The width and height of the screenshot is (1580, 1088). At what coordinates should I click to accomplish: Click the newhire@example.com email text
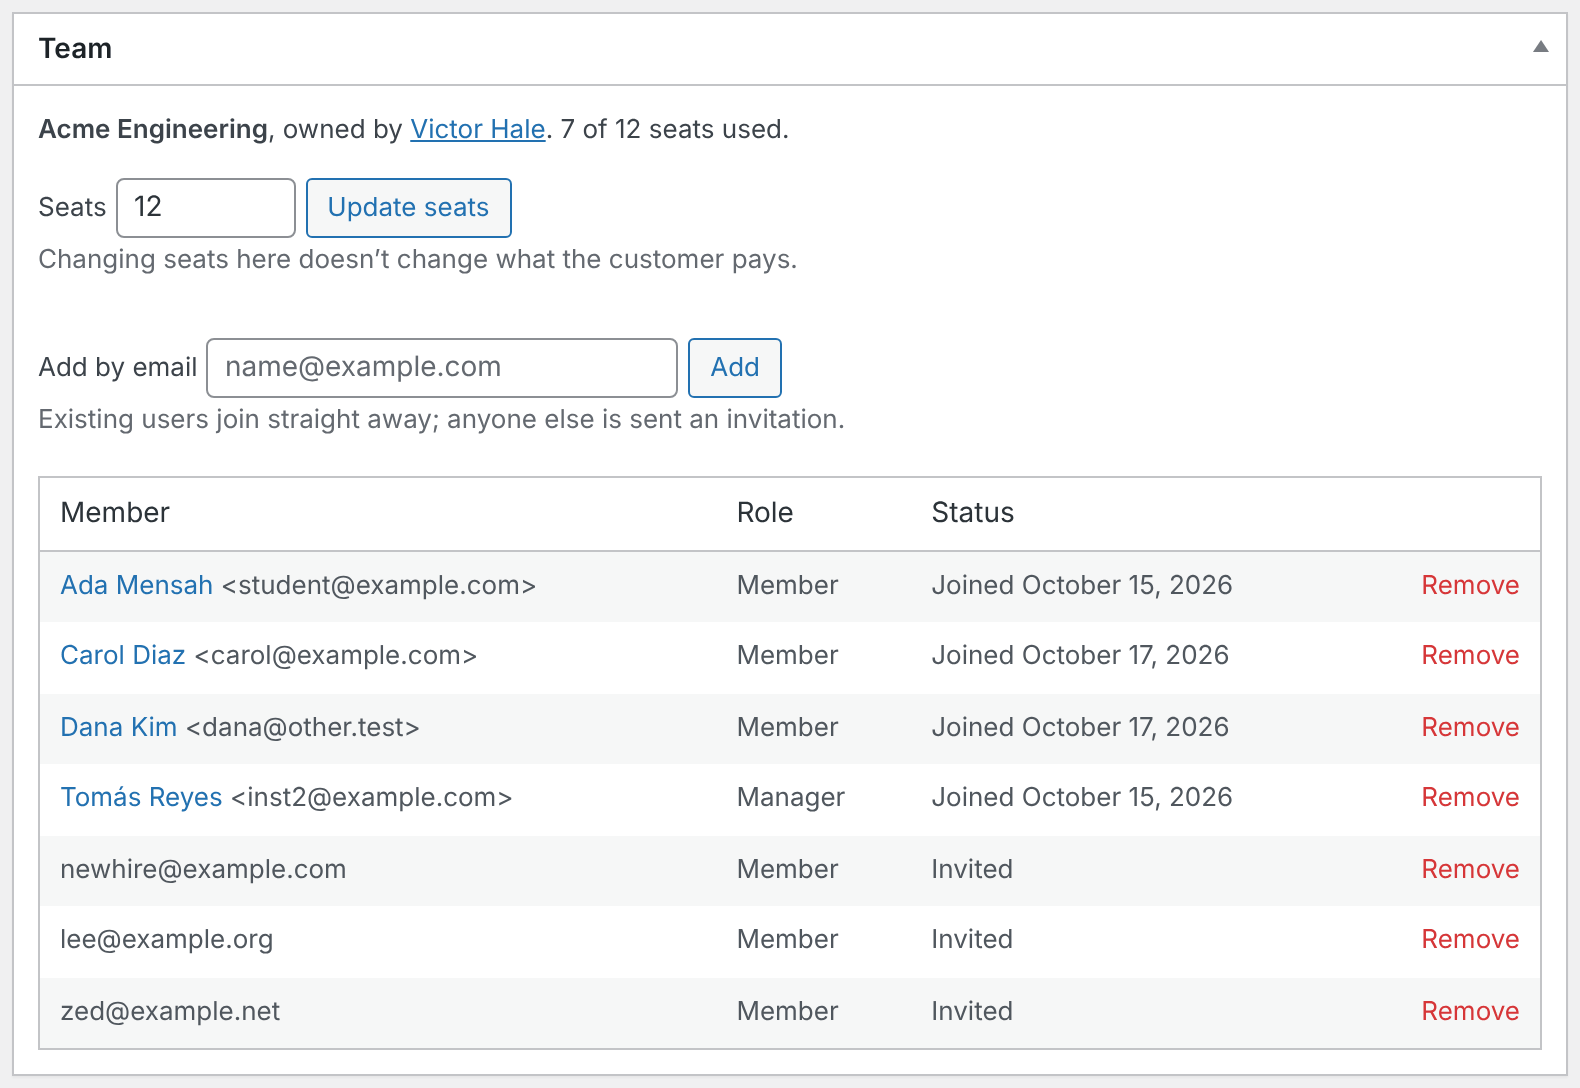[x=203, y=869]
